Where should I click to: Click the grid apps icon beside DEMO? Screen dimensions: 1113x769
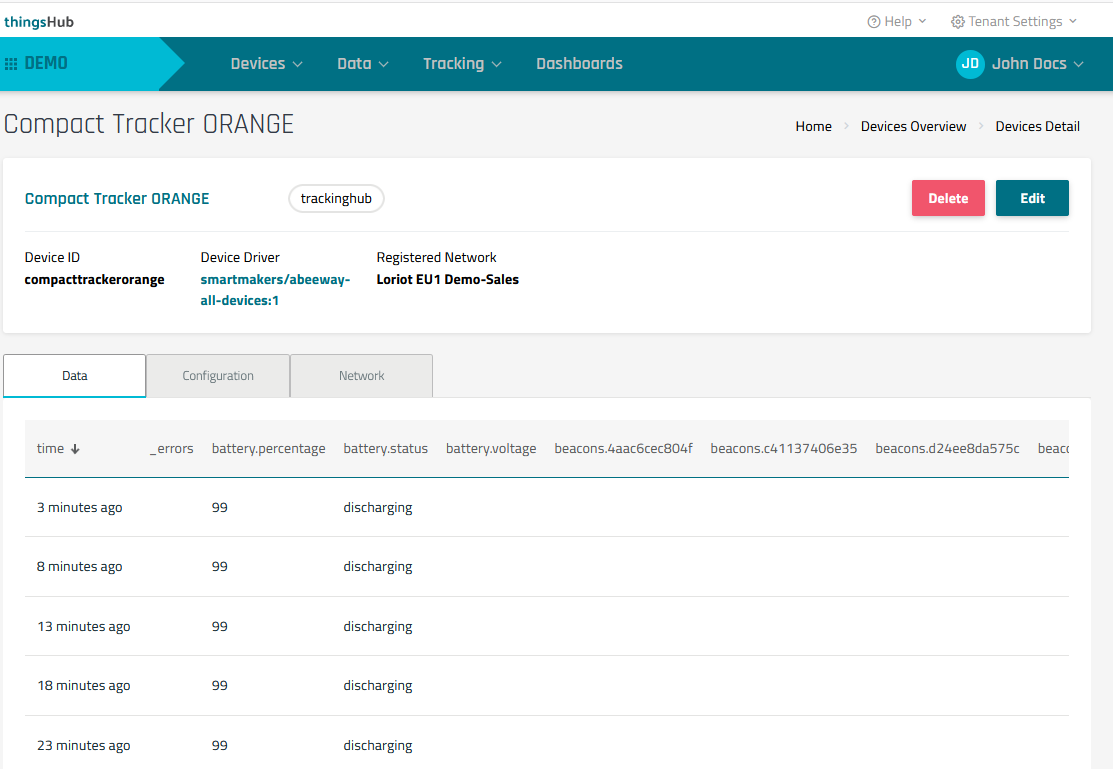point(12,64)
